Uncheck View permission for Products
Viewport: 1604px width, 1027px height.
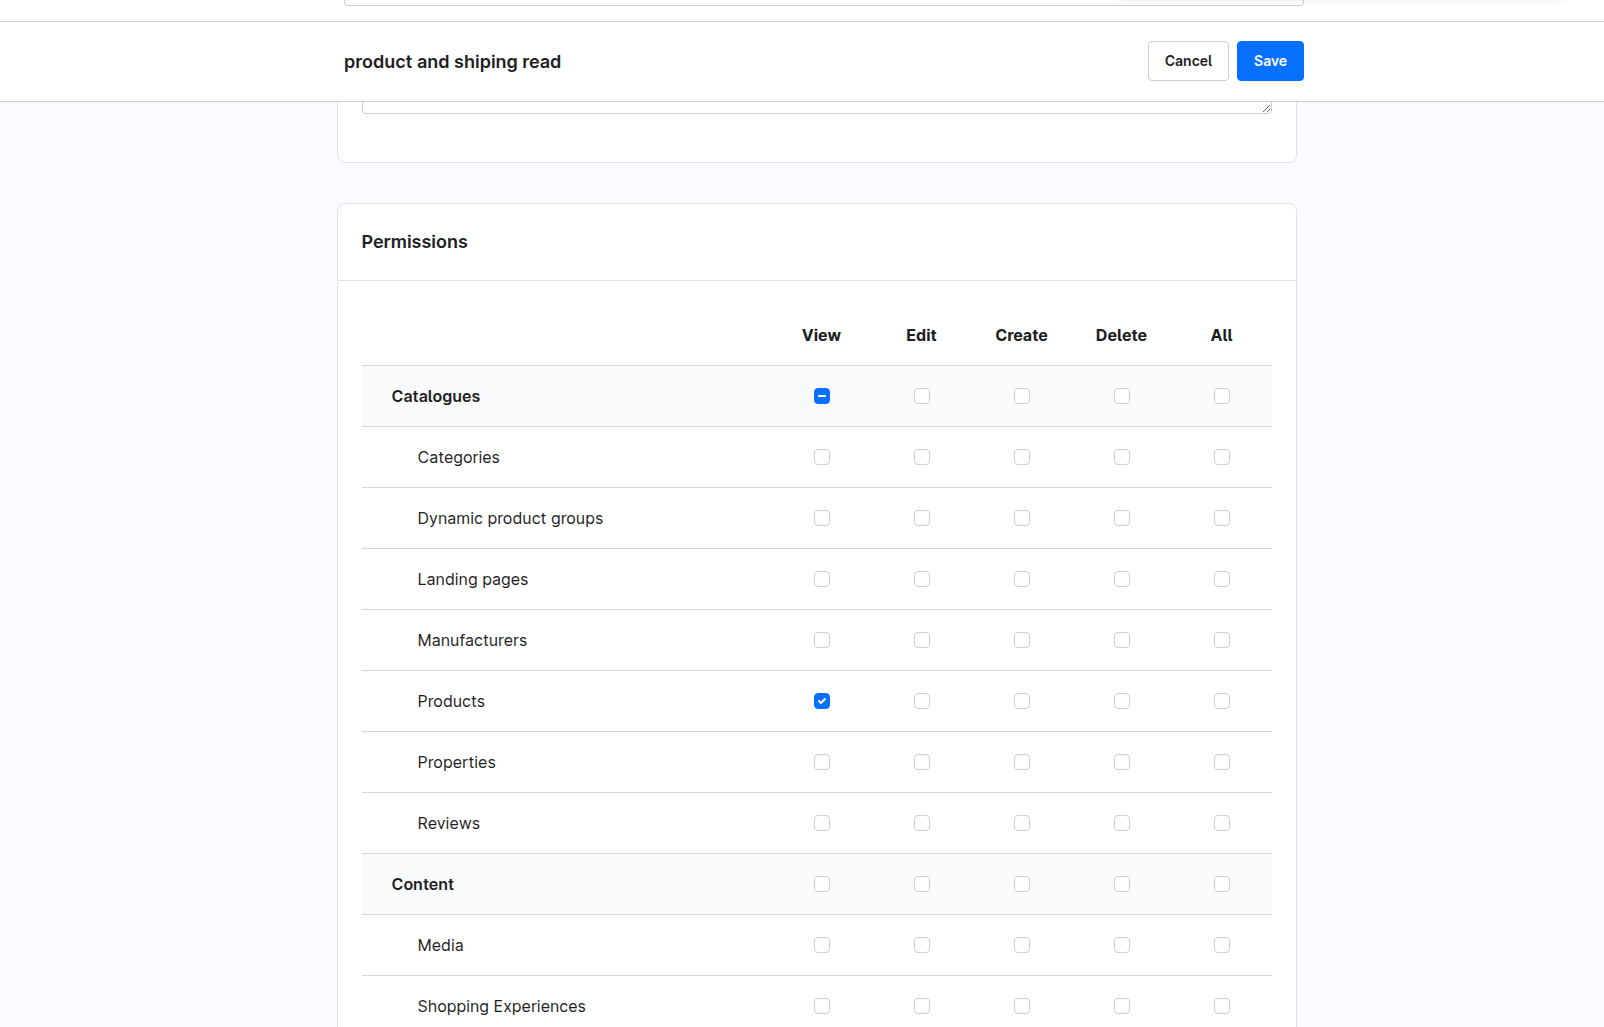(x=821, y=701)
